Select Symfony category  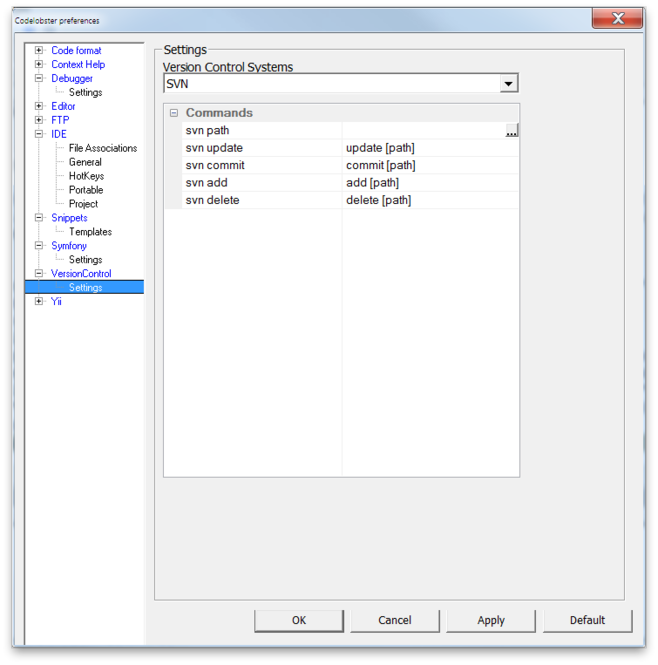pos(69,246)
